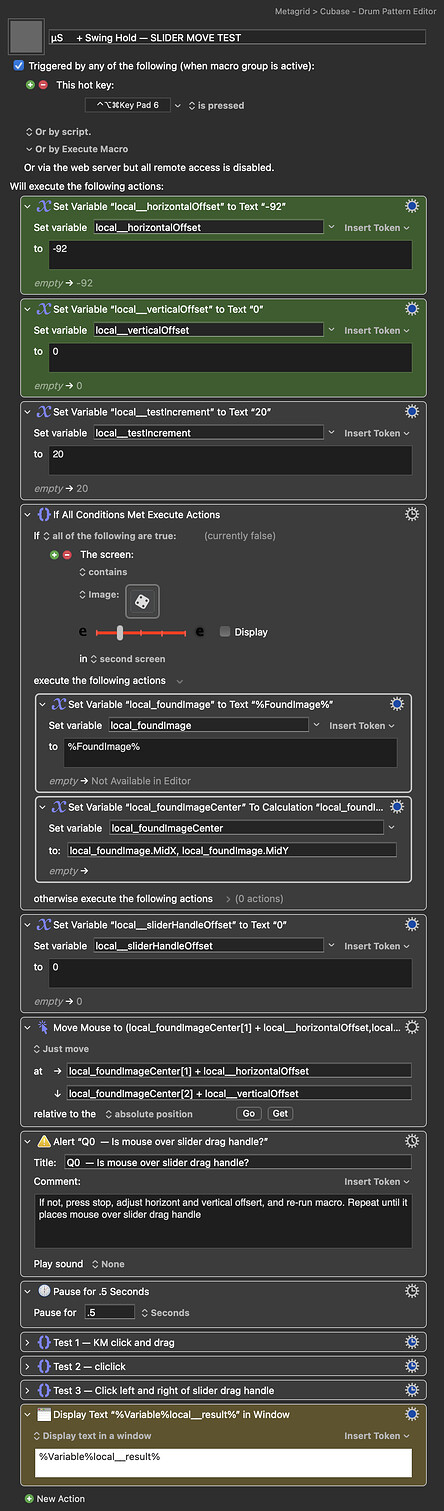The image size is (444, 1511).
Task: Click on the image fuzziness slider
Action: coord(140,632)
